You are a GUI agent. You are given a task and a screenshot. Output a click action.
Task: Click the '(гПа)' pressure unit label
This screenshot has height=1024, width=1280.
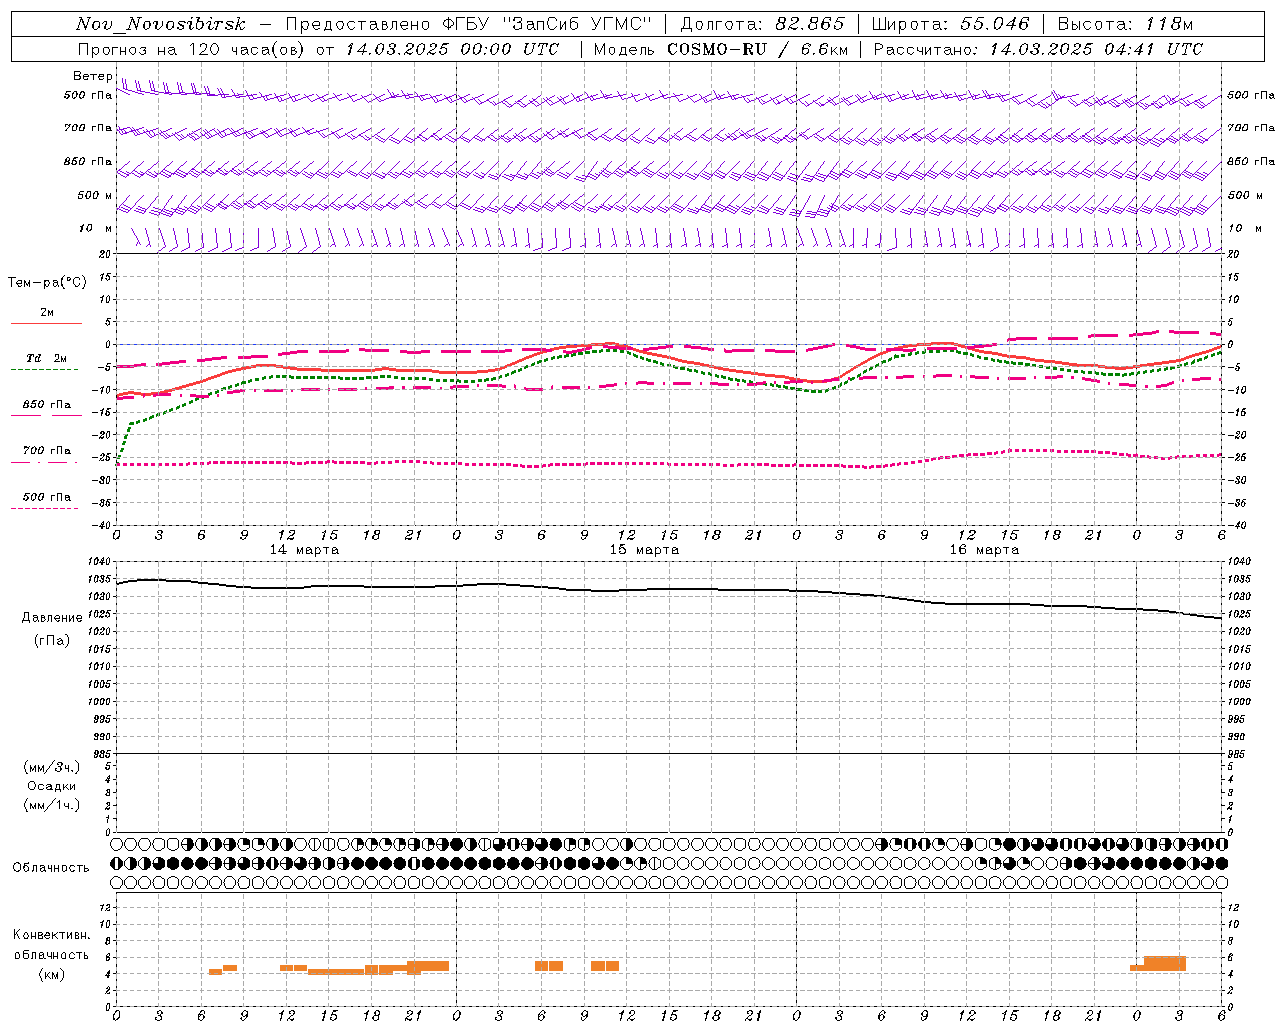51,640
